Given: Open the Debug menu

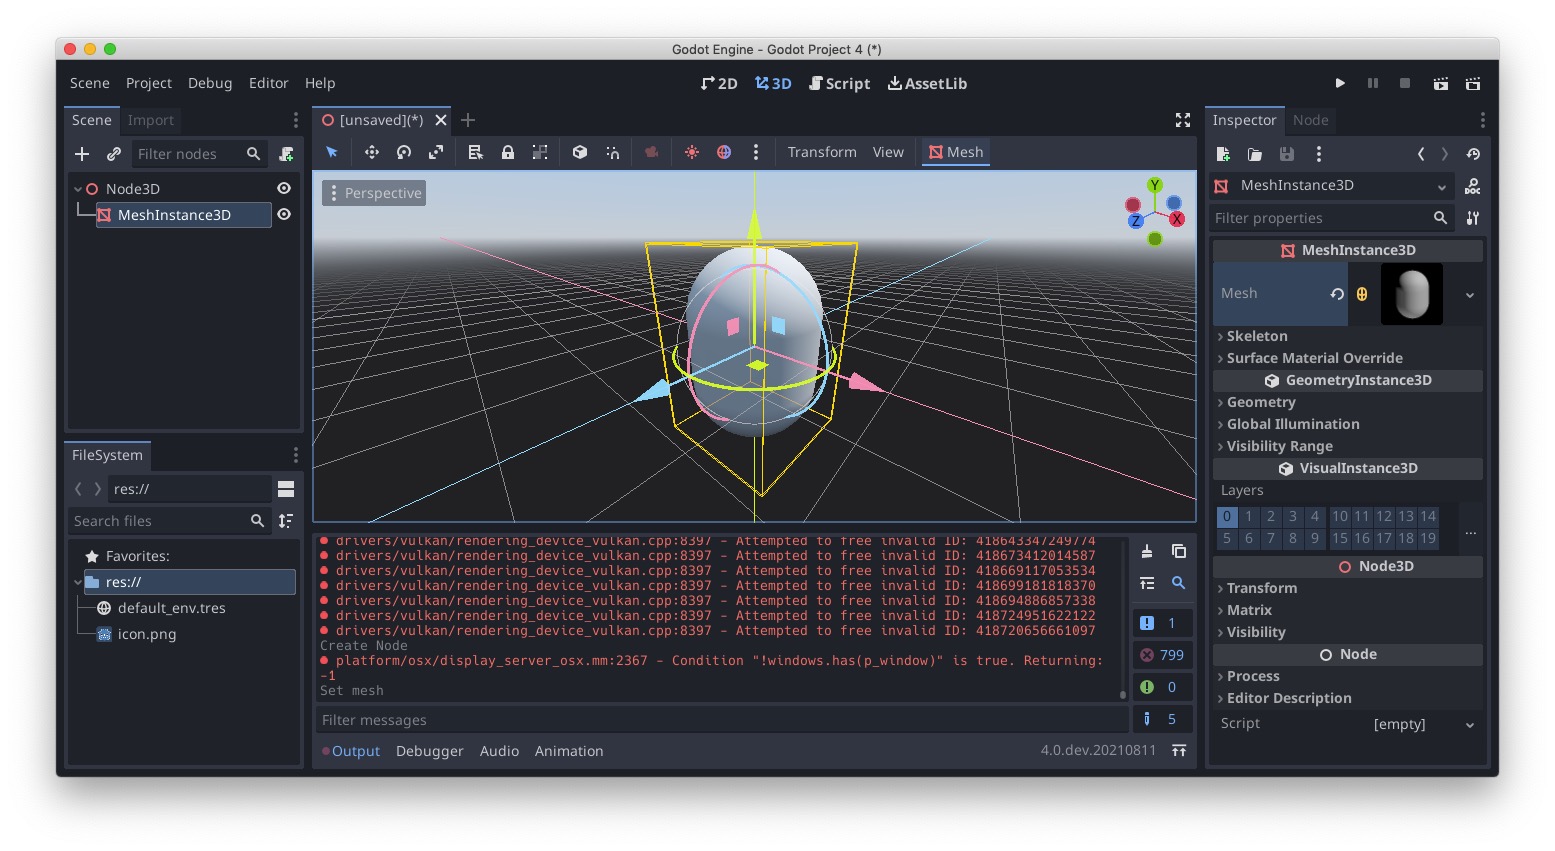Looking at the screenshot, I should point(210,83).
